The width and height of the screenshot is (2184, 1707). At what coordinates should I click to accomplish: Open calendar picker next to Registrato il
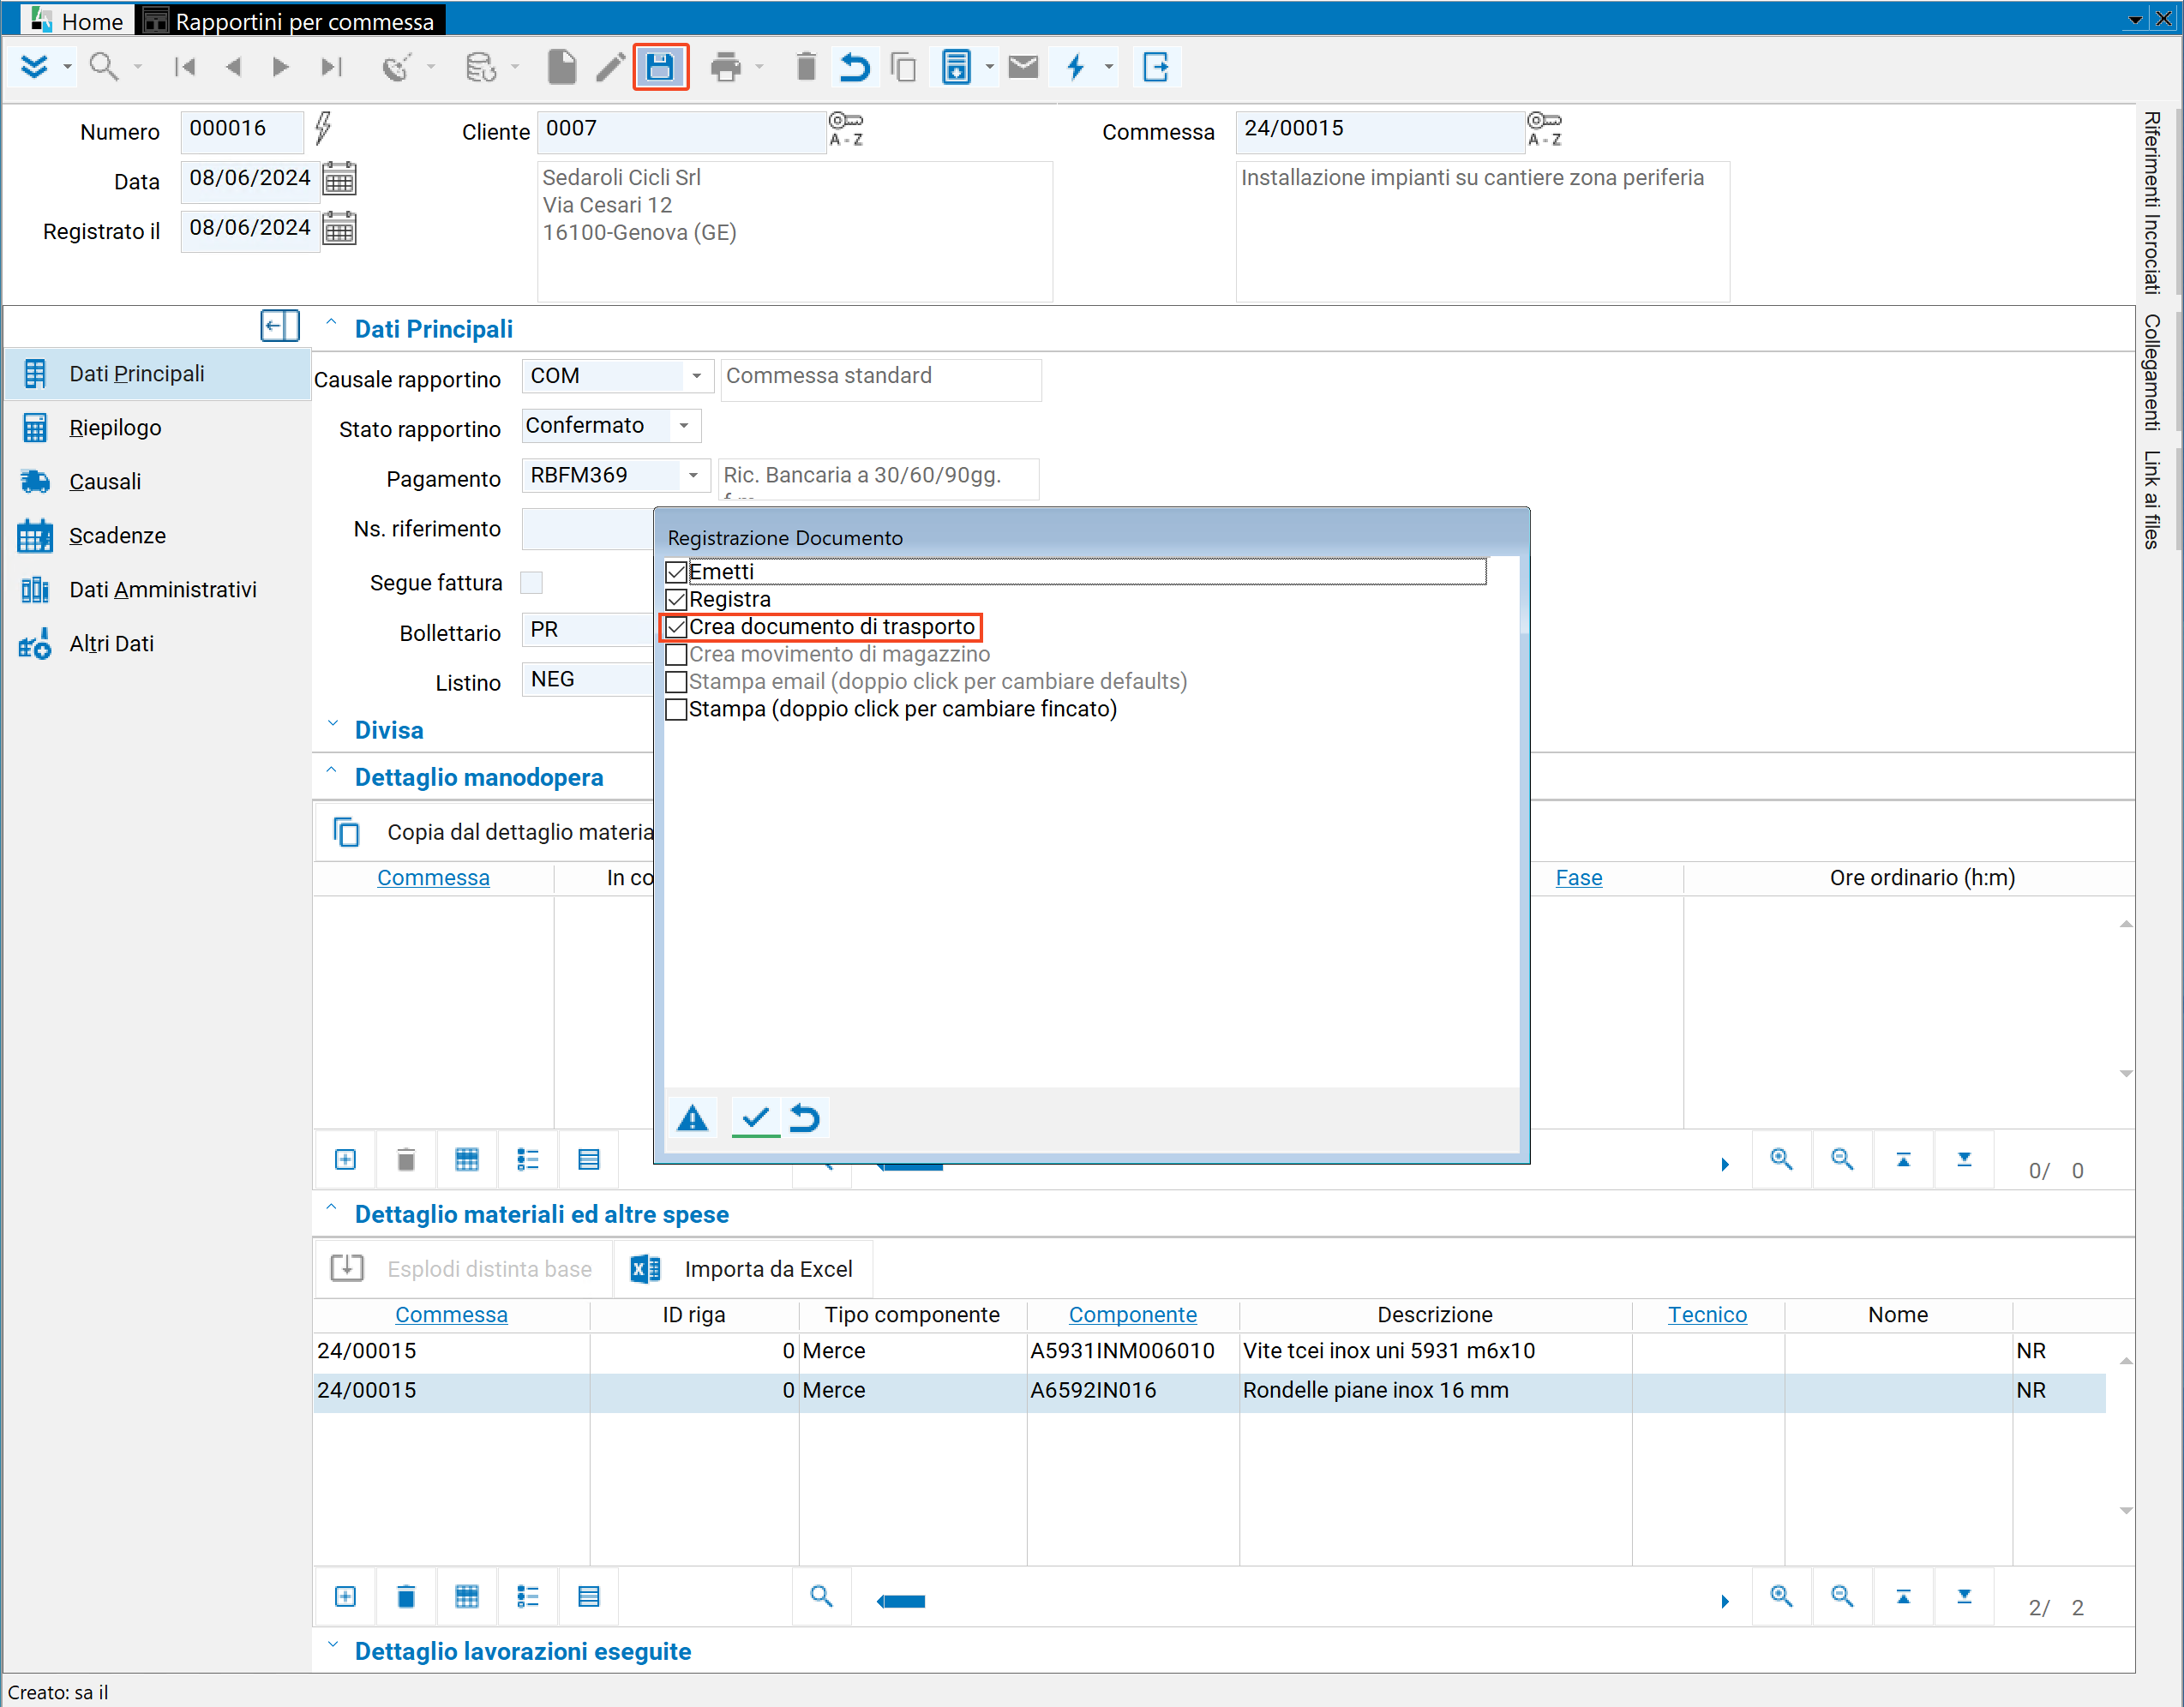click(x=340, y=229)
